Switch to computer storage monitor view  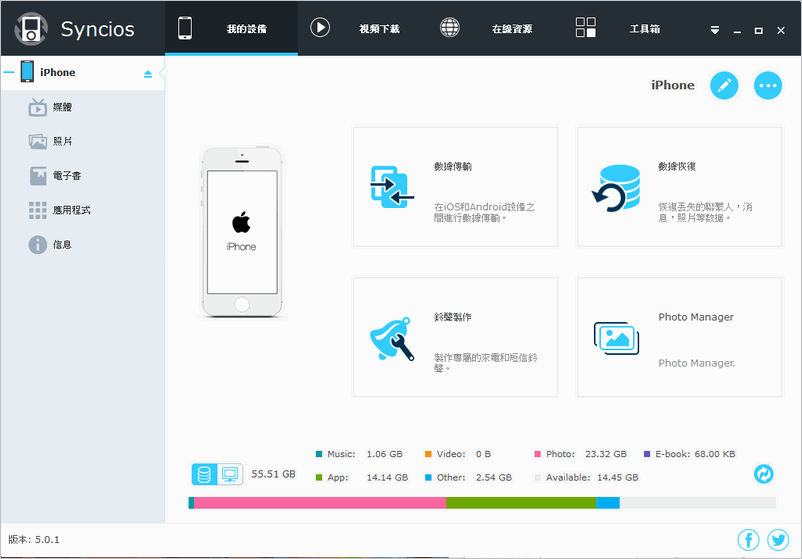(x=230, y=474)
